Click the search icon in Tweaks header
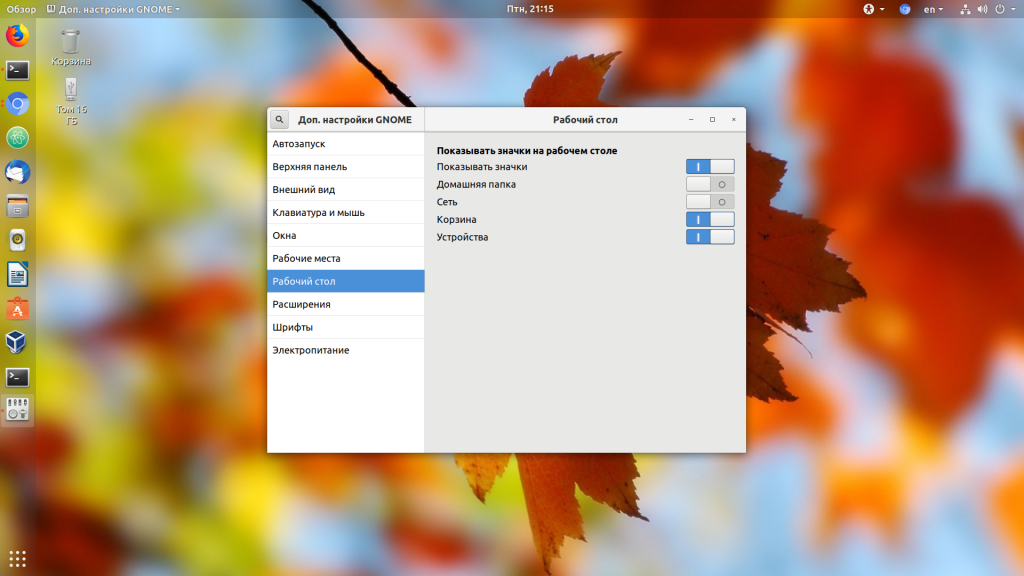1024x576 pixels. (280, 119)
